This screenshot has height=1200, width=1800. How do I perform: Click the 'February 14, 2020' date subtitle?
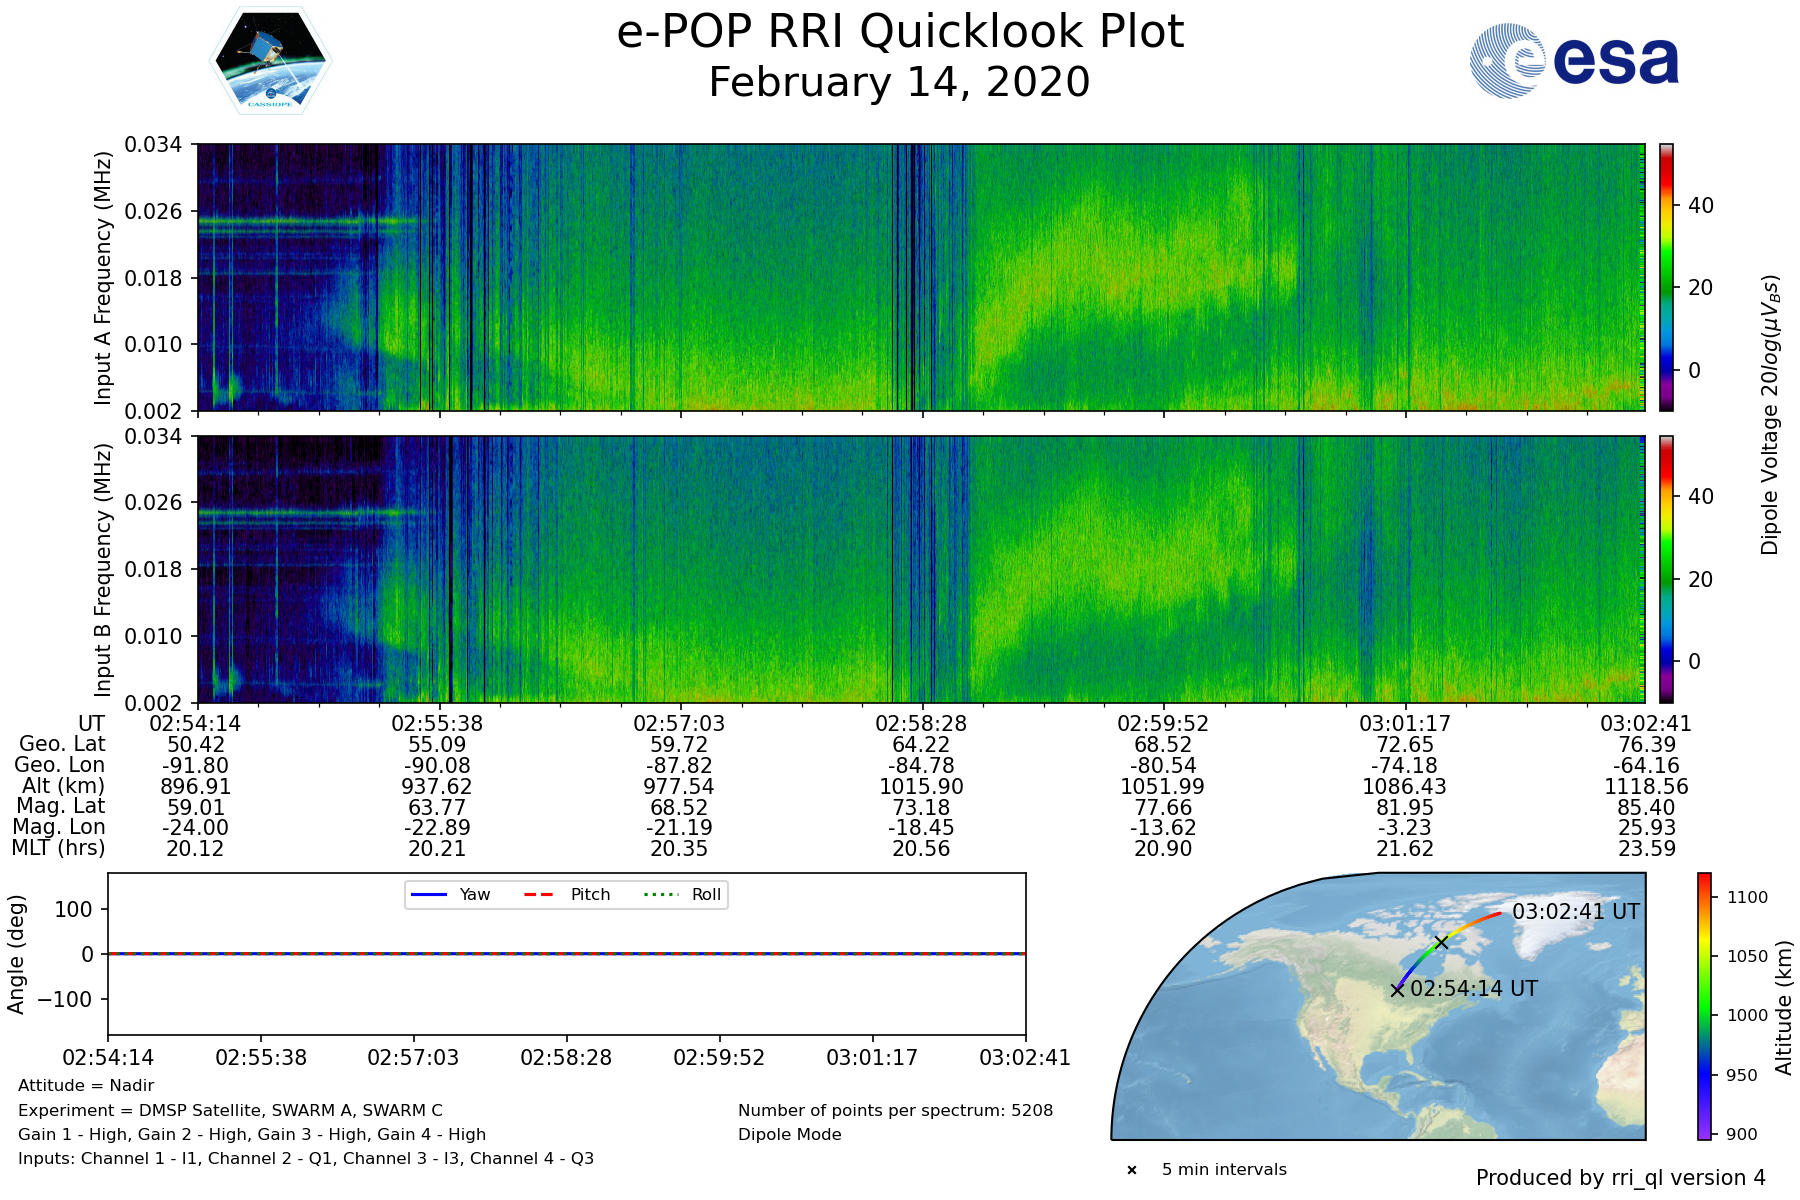click(899, 82)
